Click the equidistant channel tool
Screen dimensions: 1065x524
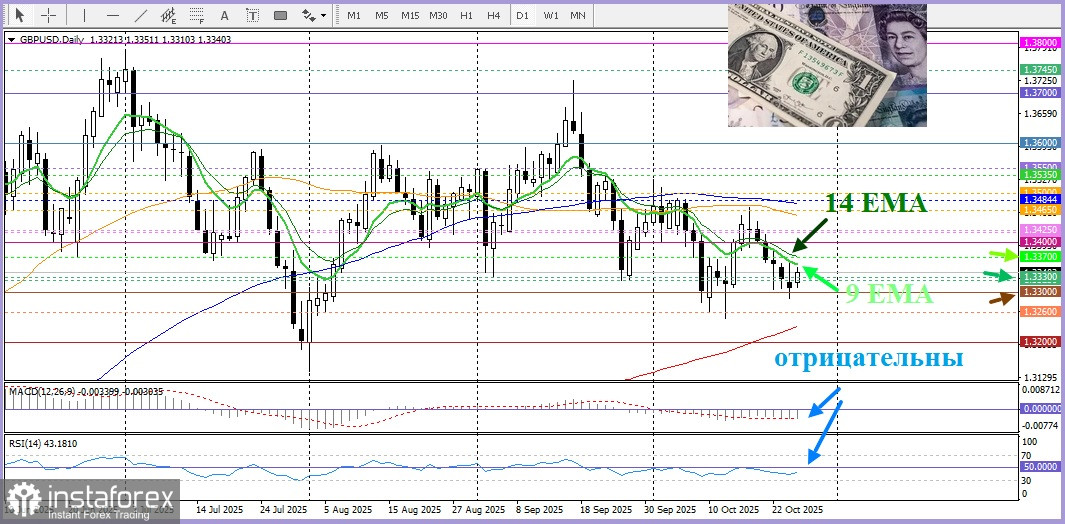169,15
